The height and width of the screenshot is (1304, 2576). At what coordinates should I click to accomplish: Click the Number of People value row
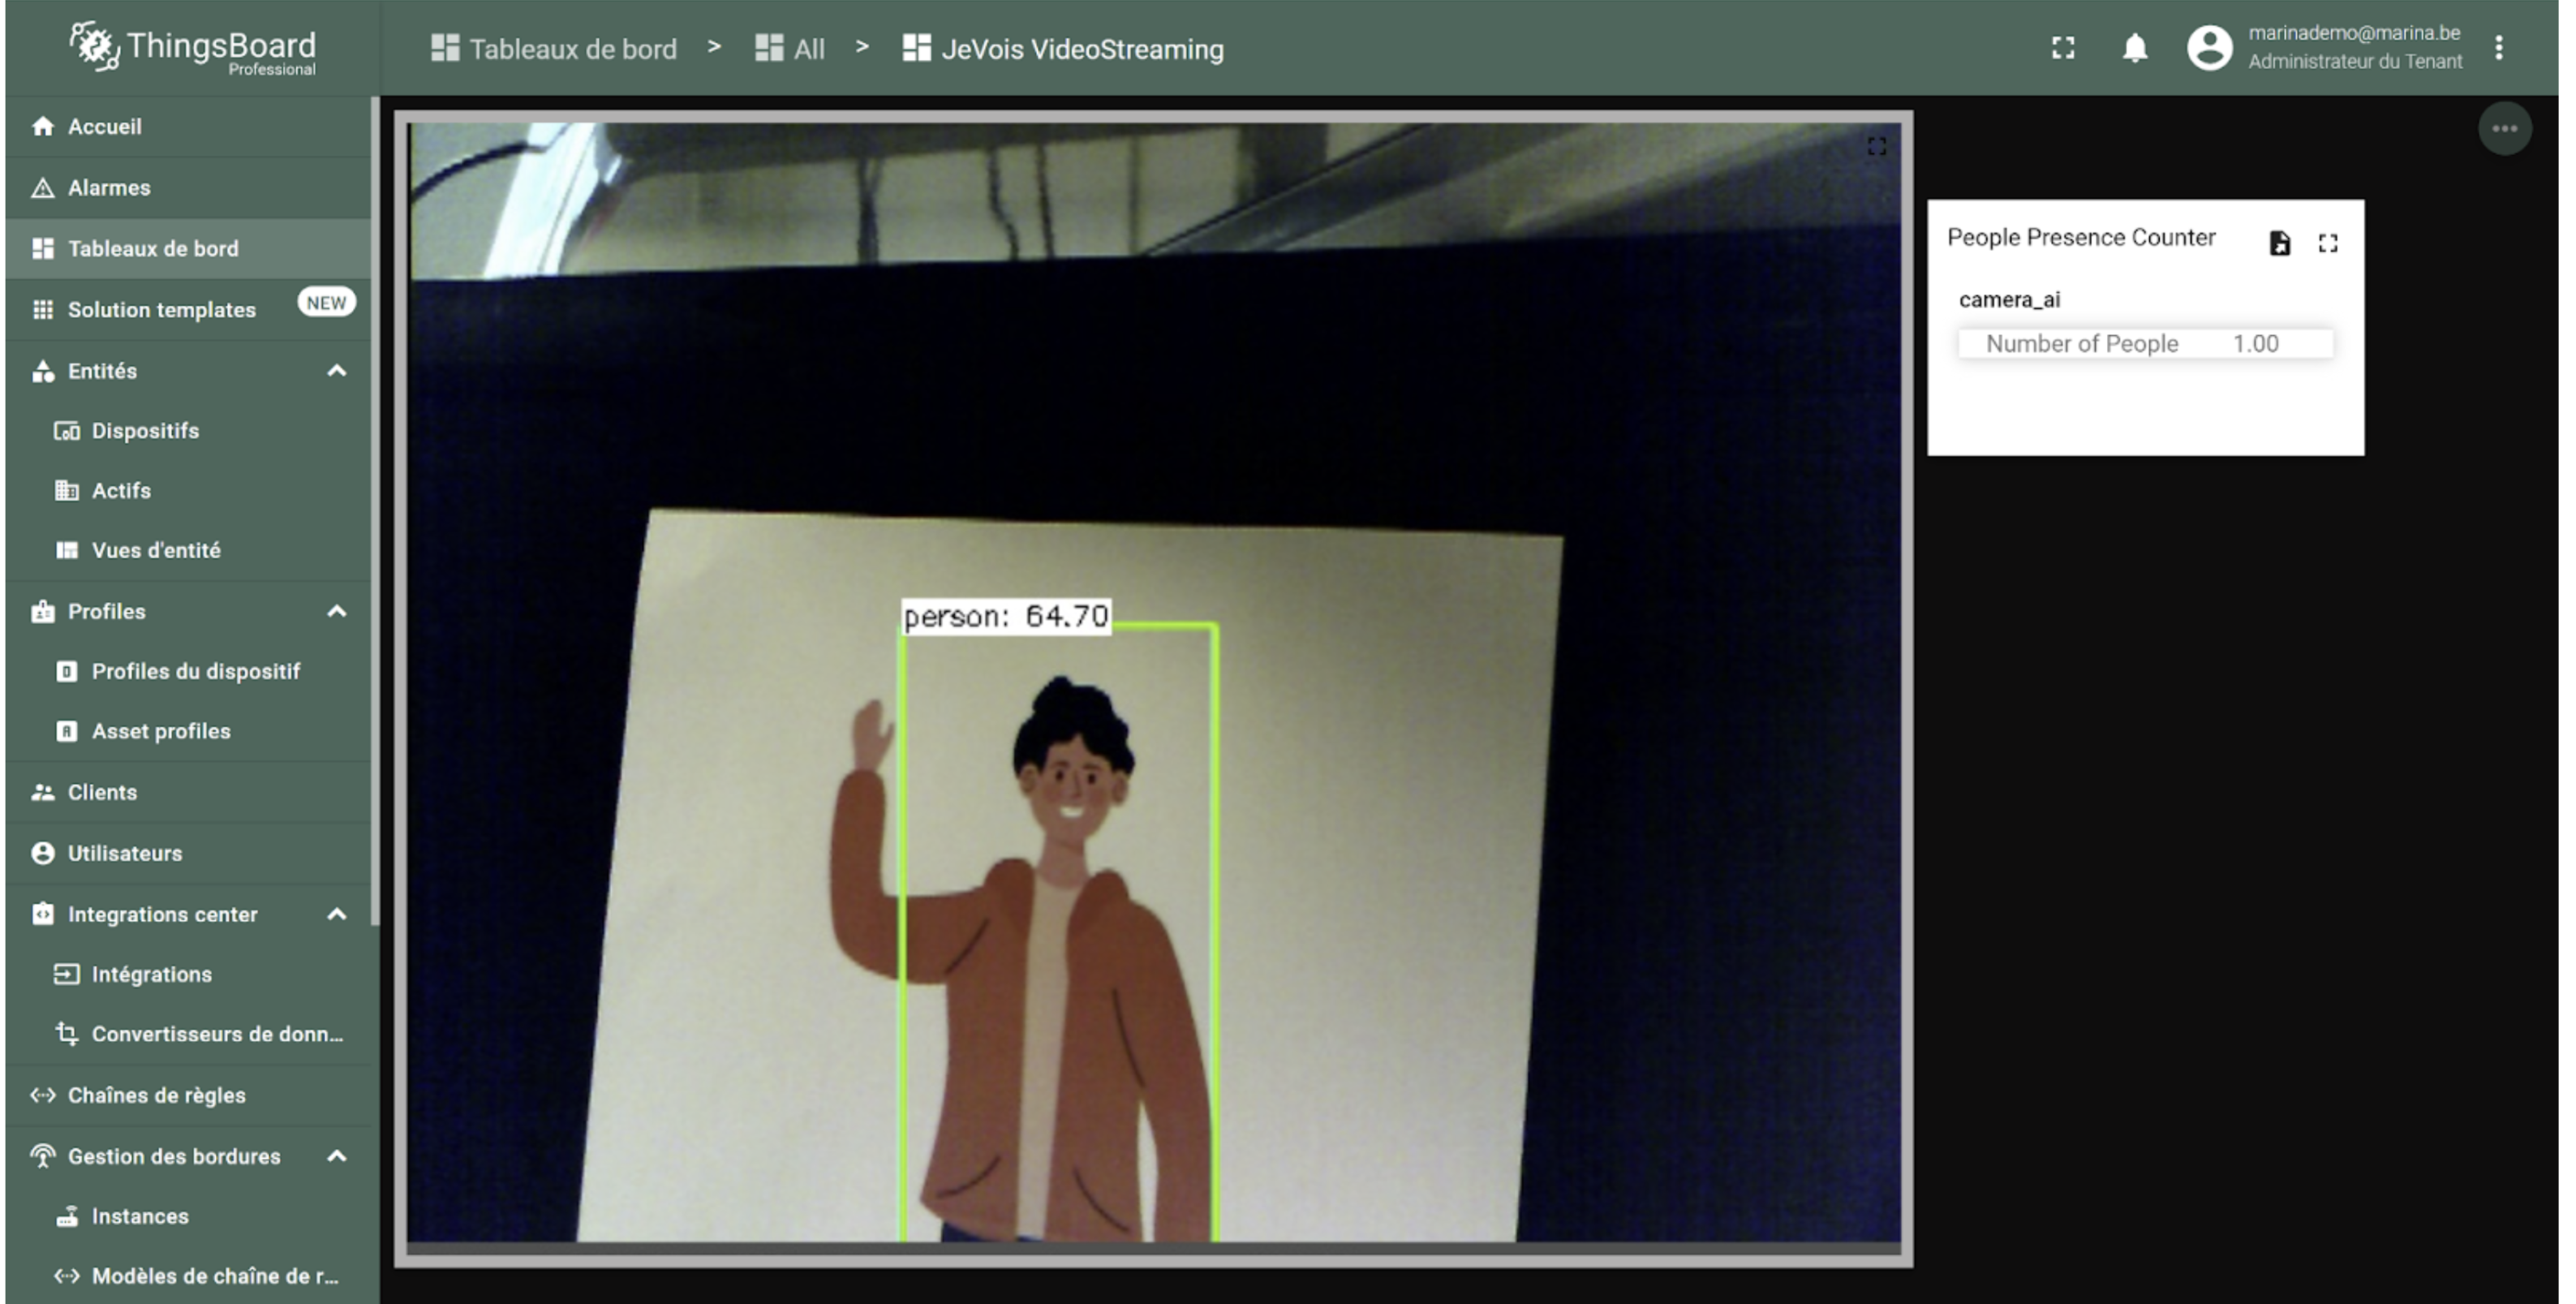[2144, 344]
